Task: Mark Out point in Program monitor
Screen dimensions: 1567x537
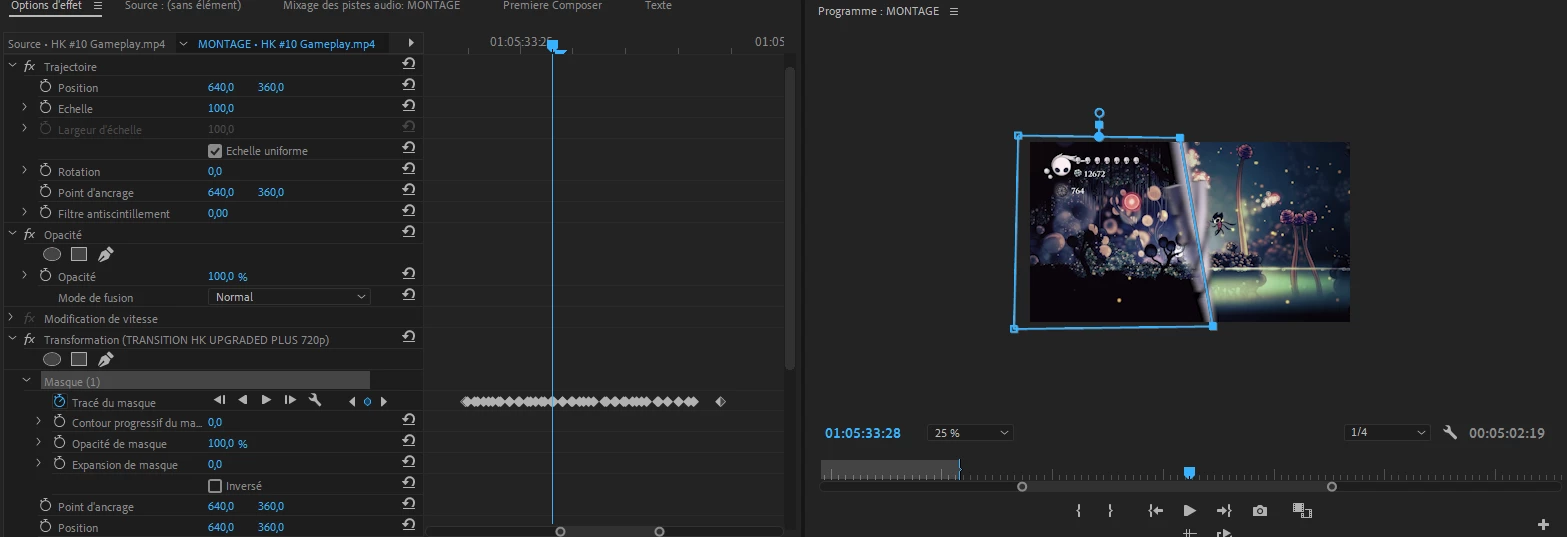Action: click(x=1110, y=511)
